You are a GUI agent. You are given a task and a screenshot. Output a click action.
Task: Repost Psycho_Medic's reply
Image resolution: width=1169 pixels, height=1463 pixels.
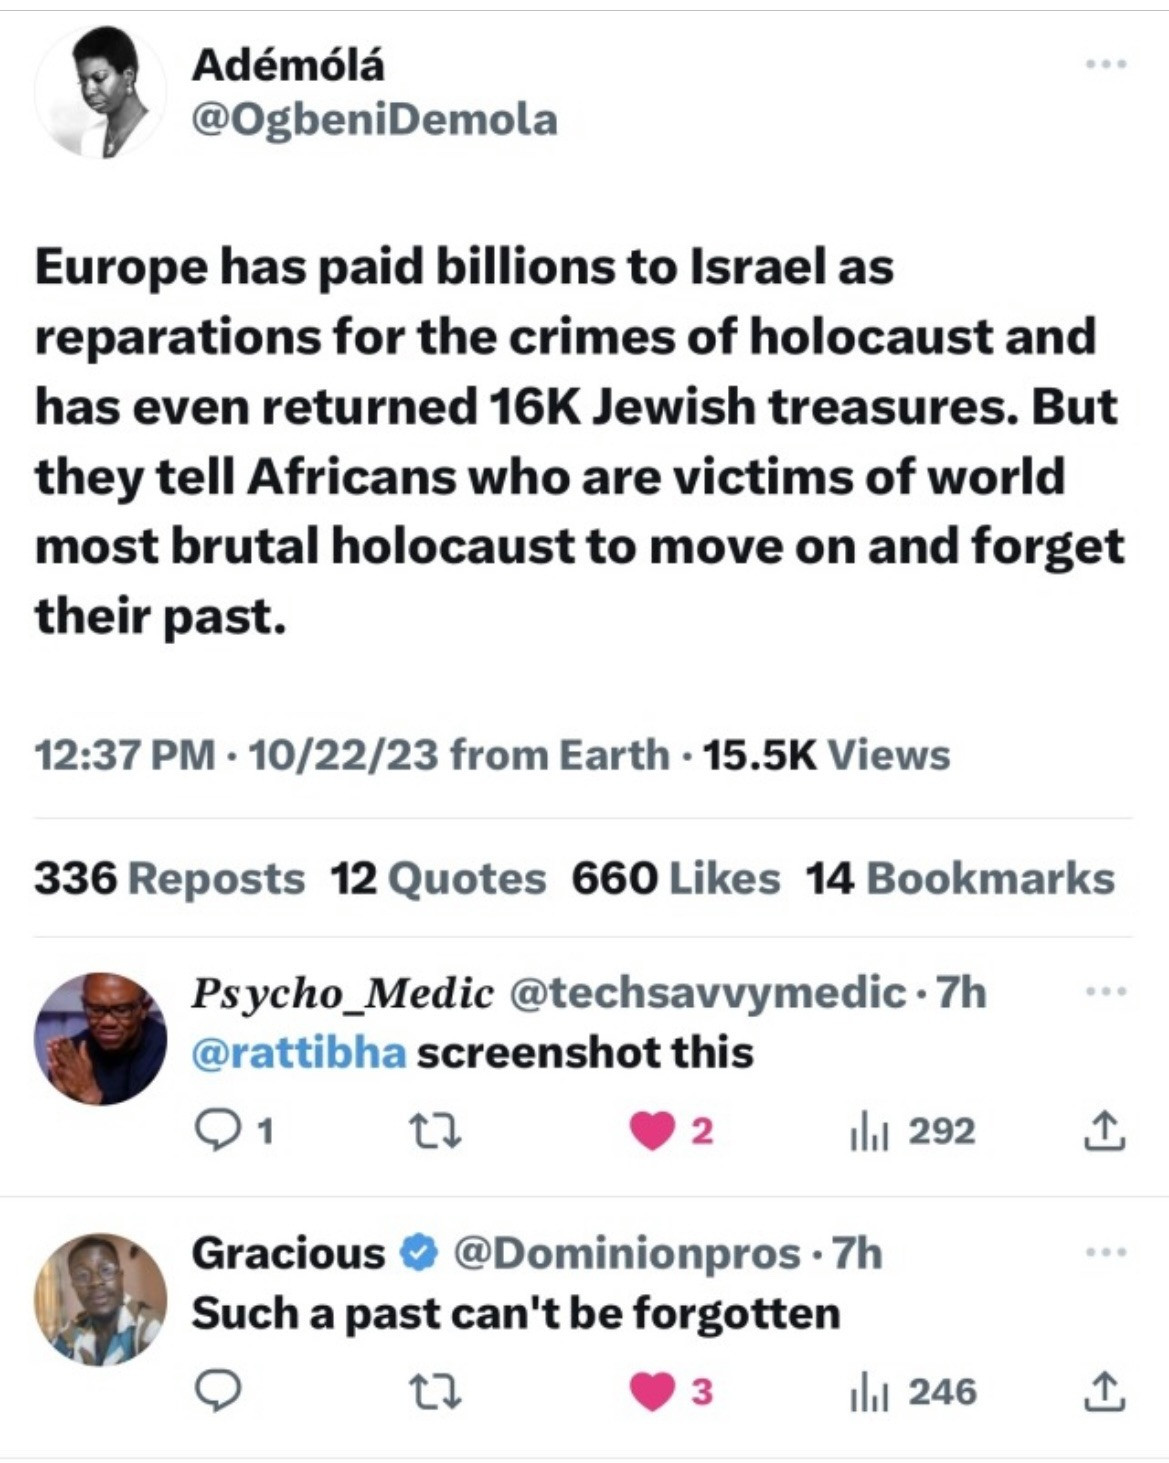[x=437, y=1132]
